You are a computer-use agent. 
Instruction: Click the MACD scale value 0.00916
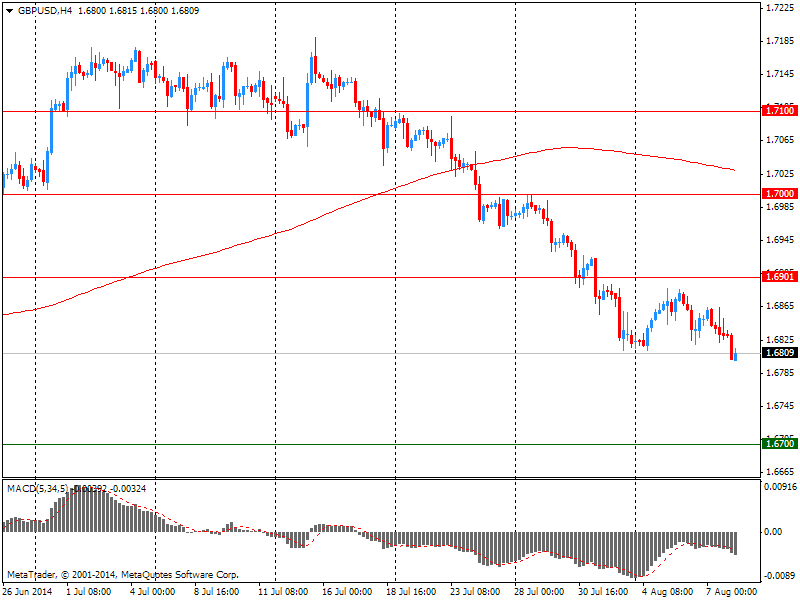click(x=780, y=487)
